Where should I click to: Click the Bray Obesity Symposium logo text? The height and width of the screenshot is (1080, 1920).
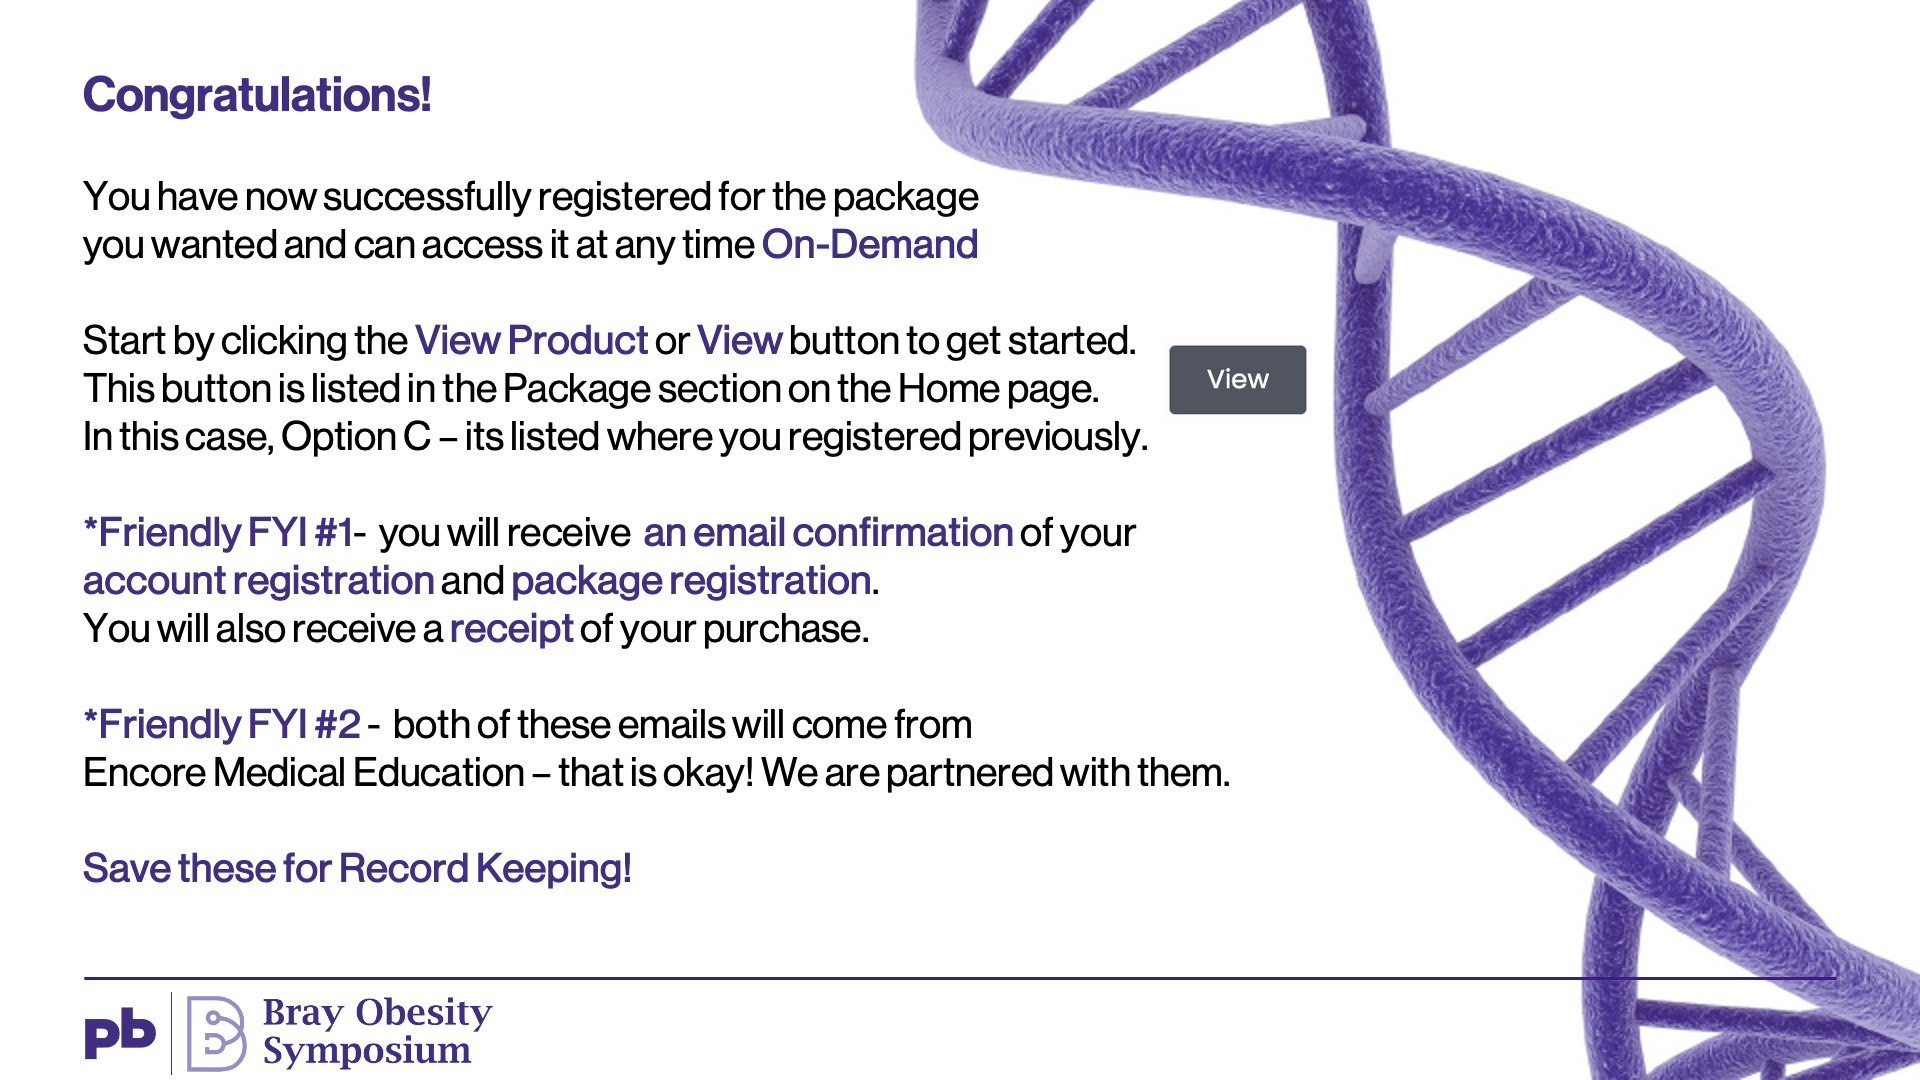(x=377, y=1031)
